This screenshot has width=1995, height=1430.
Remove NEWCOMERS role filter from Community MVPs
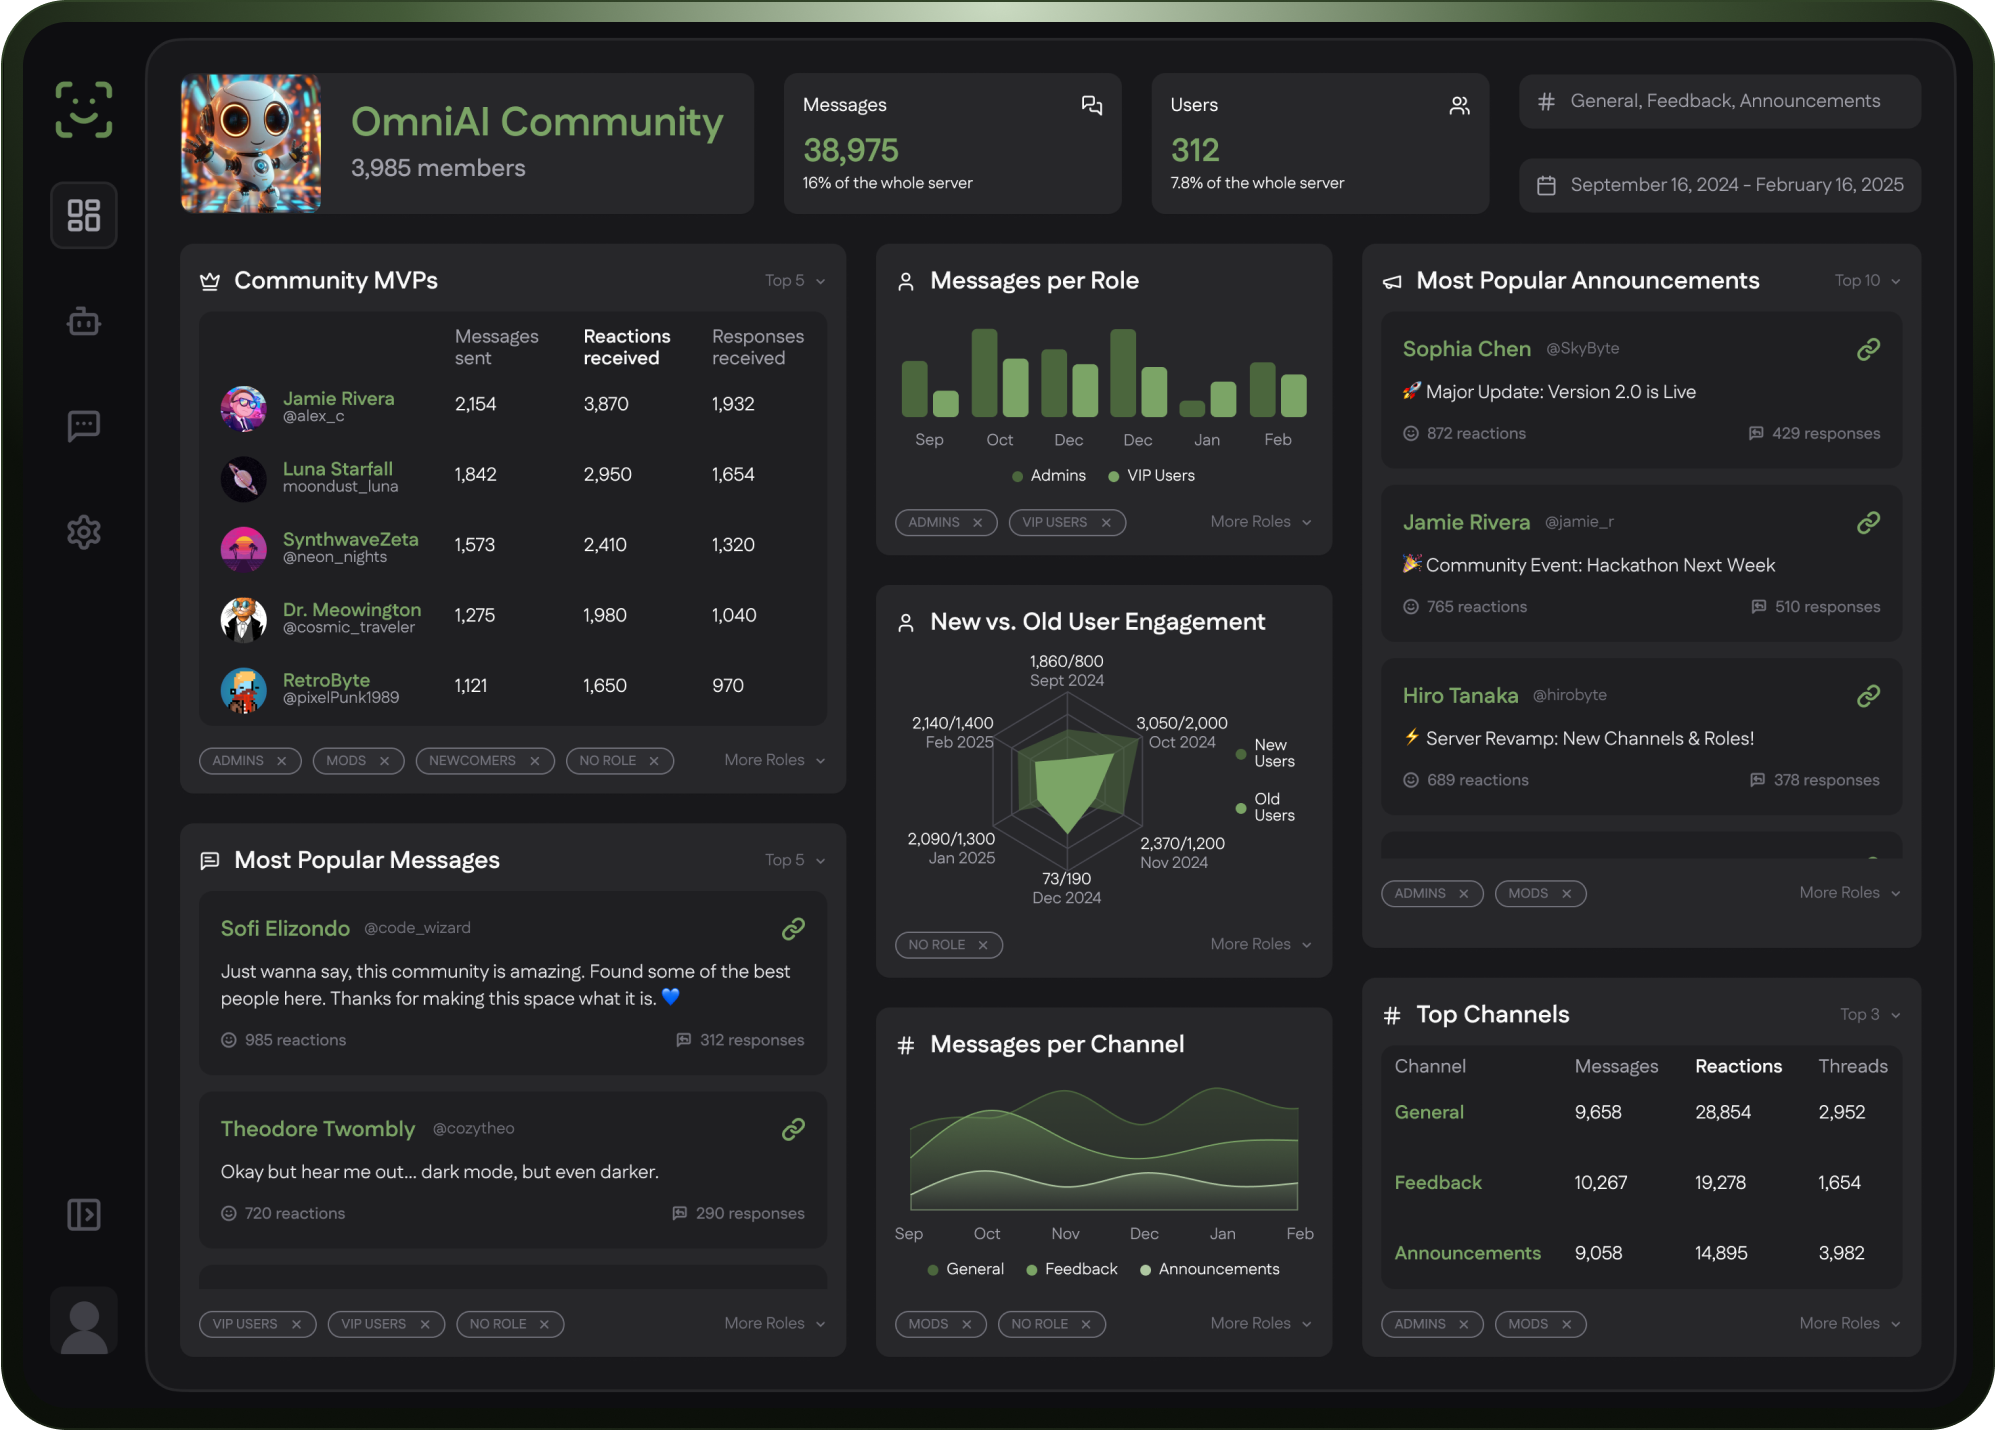tap(535, 761)
